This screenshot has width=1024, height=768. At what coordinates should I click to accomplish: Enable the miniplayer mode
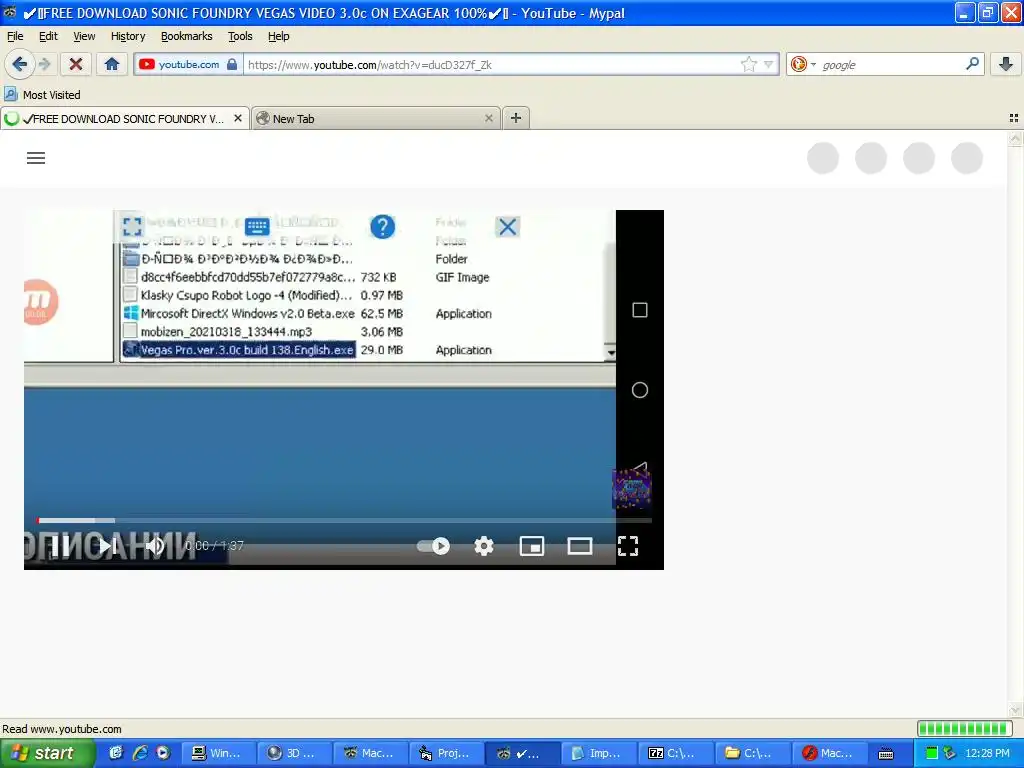coord(532,546)
